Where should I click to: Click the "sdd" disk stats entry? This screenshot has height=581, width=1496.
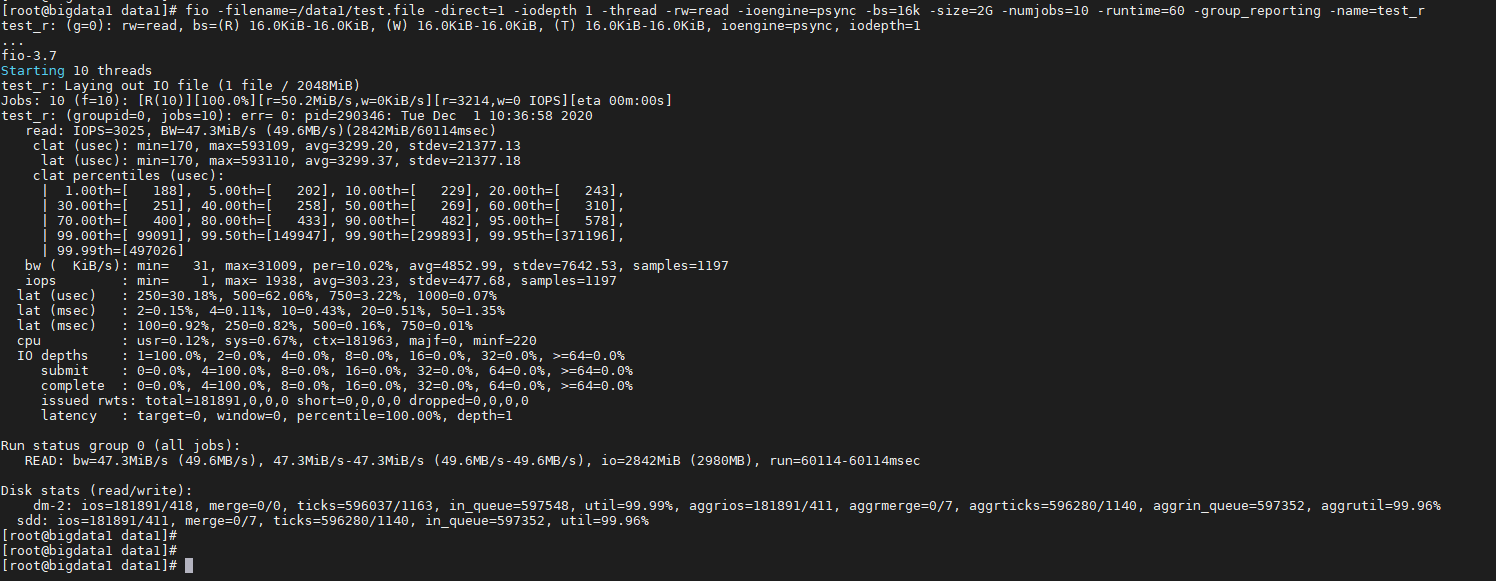[x=33, y=520]
